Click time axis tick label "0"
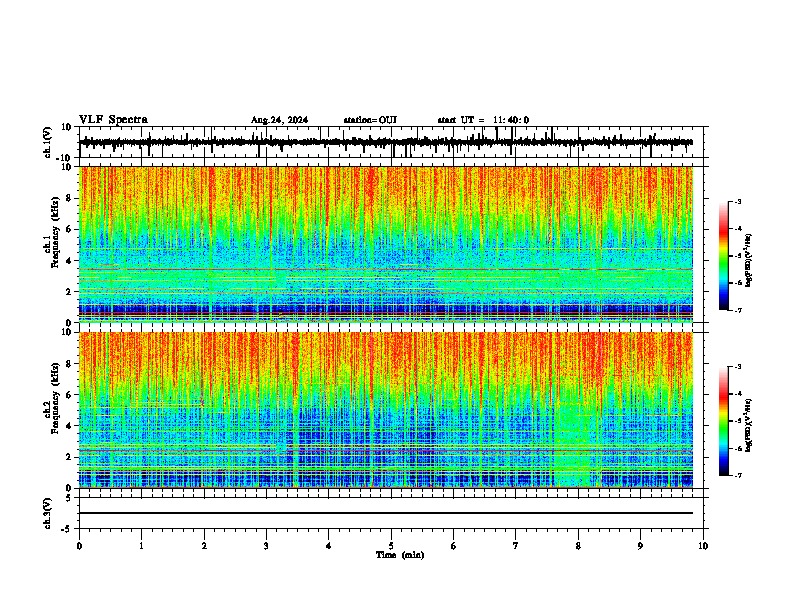Image resolution: width=792 pixels, height=612 pixels. pos(79,546)
